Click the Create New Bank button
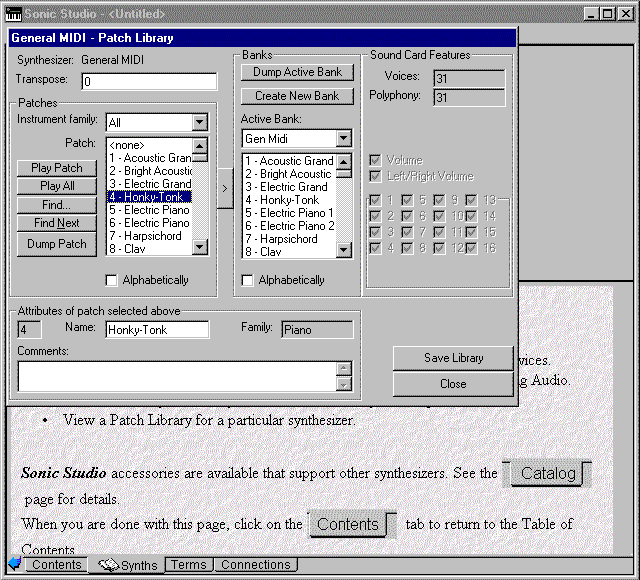 297,96
